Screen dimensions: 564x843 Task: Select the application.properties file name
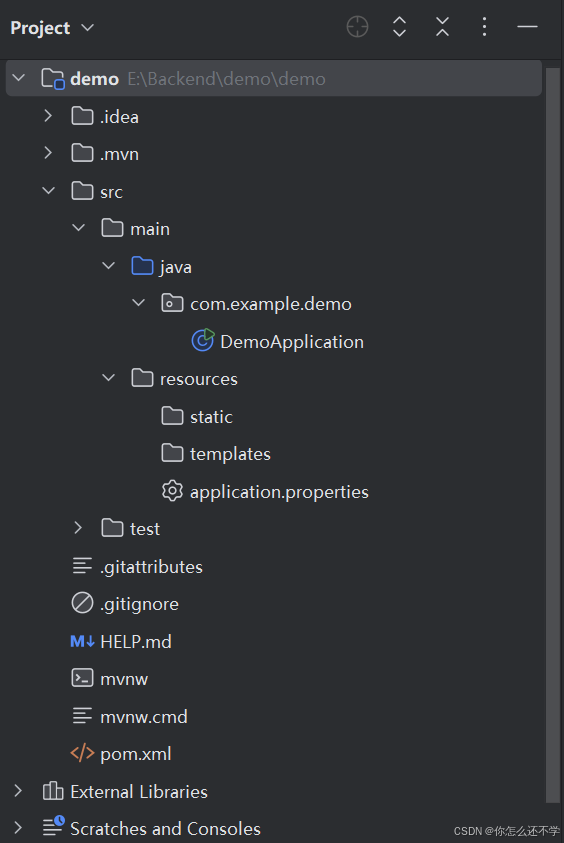click(280, 492)
